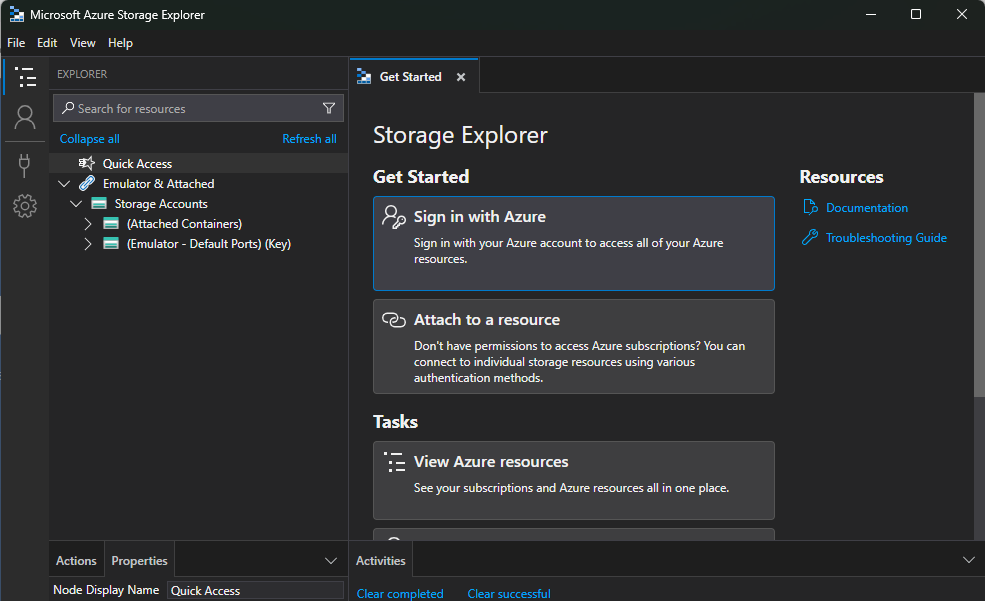Screen dimensions: 985x601
Task: Collapse the Activities panel chevron
Action: pos(969,560)
